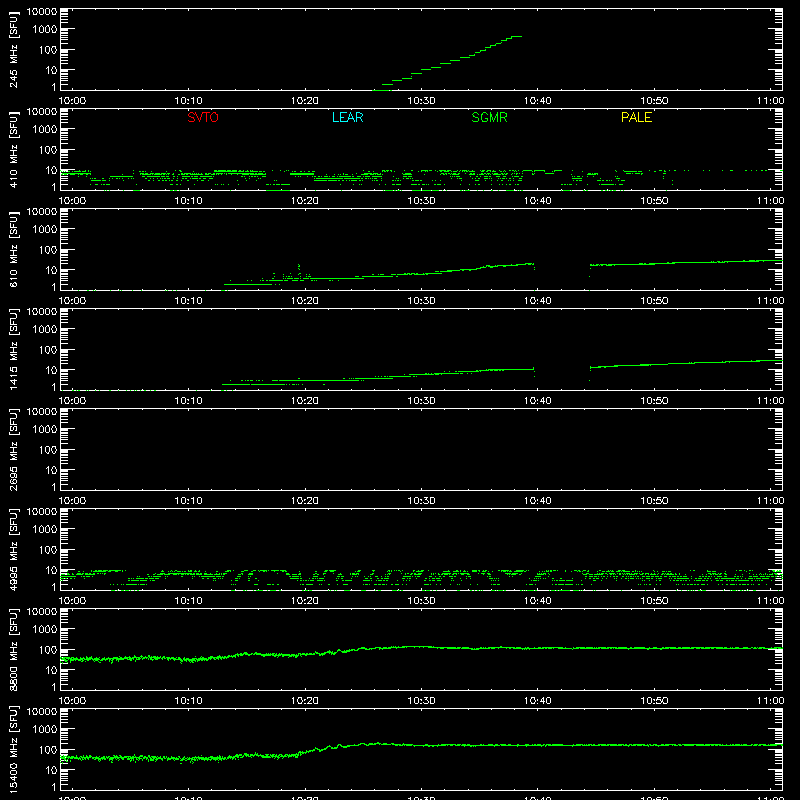This screenshot has height=800, width=800.
Task: Click 10:00 tick label under 8800 MHz panel
Action: (x=72, y=701)
